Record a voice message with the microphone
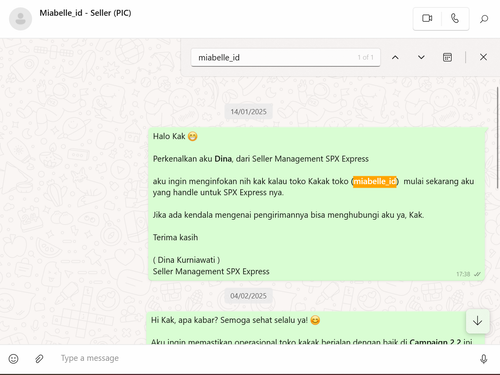 click(484, 359)
